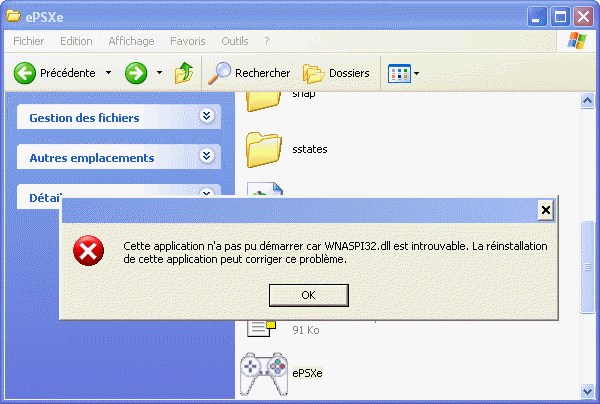Select the ePSXe file name label
The width and height of the screenshot is (600, 404).
[x=307, y=373]
